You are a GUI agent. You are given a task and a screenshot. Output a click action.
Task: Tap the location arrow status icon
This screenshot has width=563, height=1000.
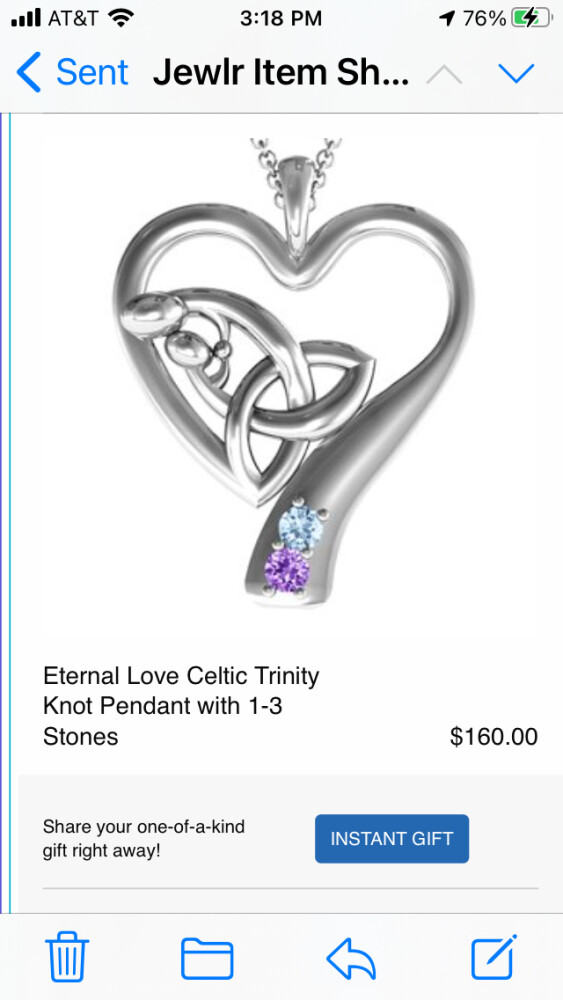point(448,18)
